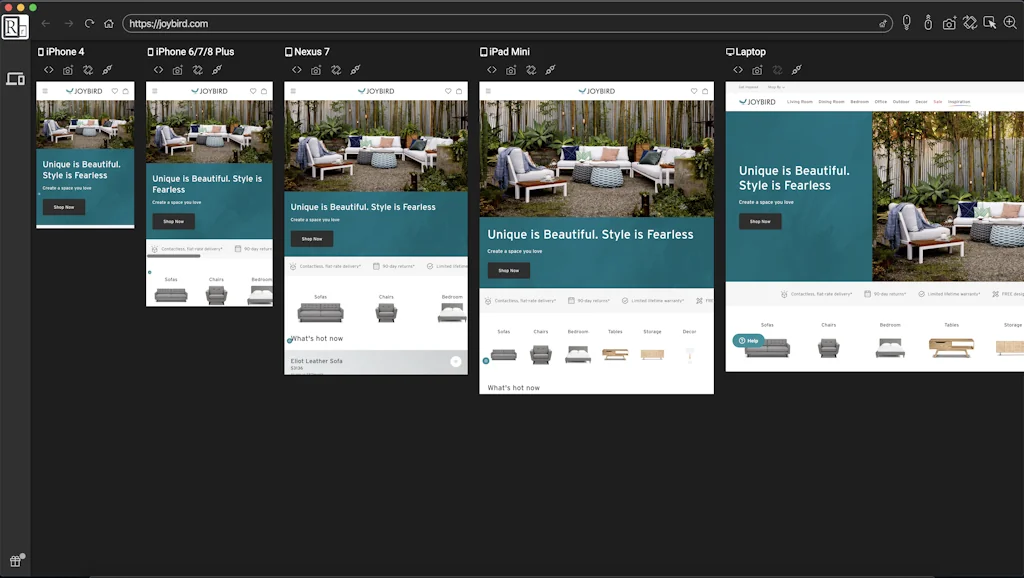Screen dimensions: 1024x578
Task: Open the Sale menu item on Laptop preview
Action: tap(937, 102)
